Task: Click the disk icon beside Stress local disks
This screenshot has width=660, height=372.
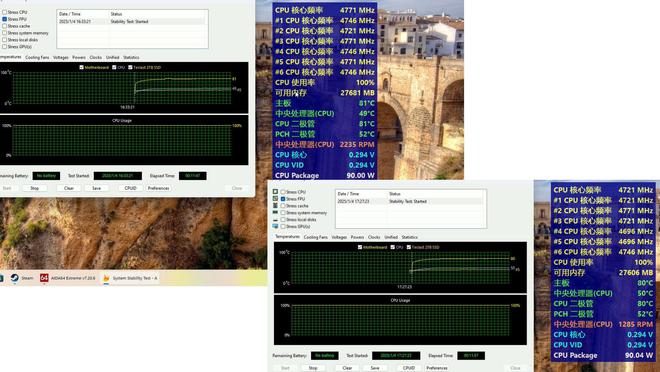Action: point(275,220)
